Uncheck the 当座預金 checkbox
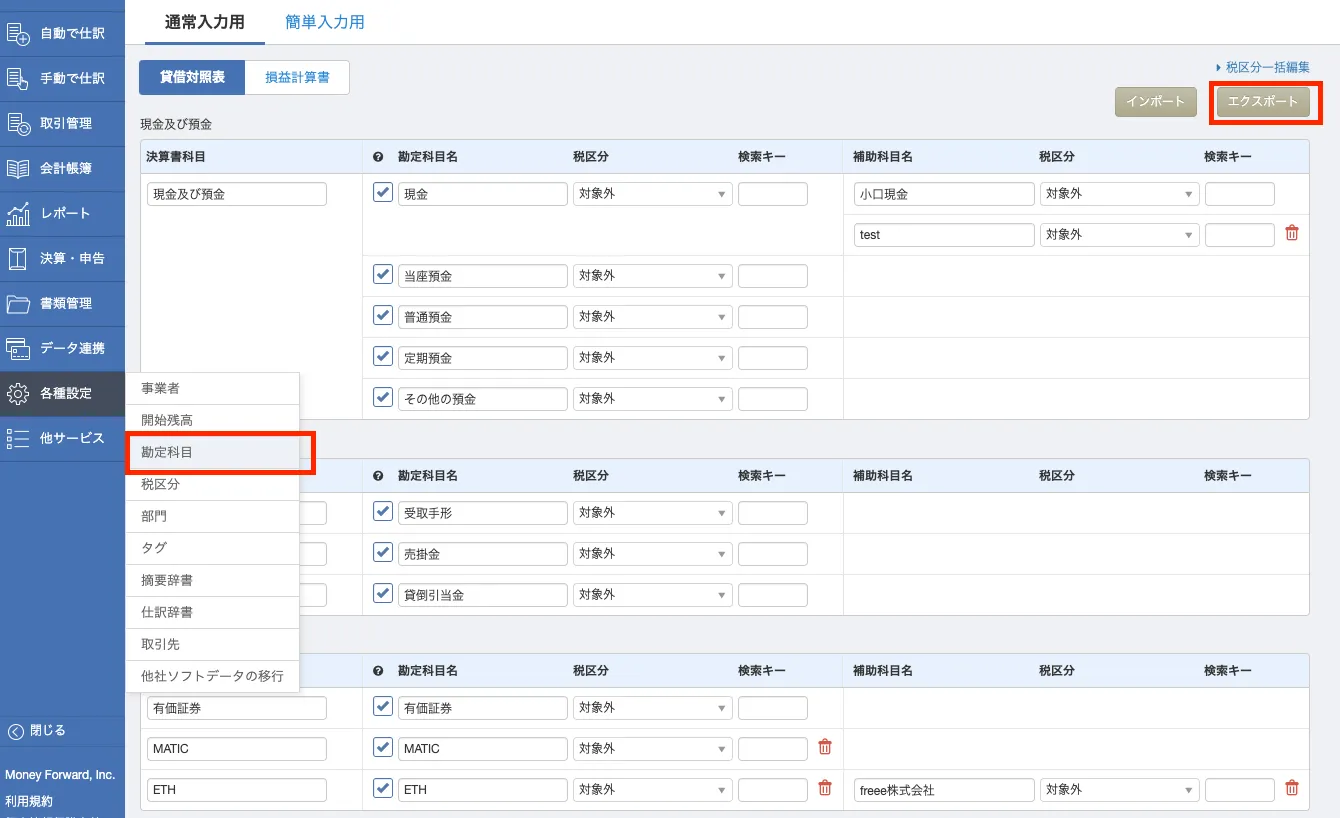Image resolution: width=1340 pixels, height=818 pixels. 382,274
